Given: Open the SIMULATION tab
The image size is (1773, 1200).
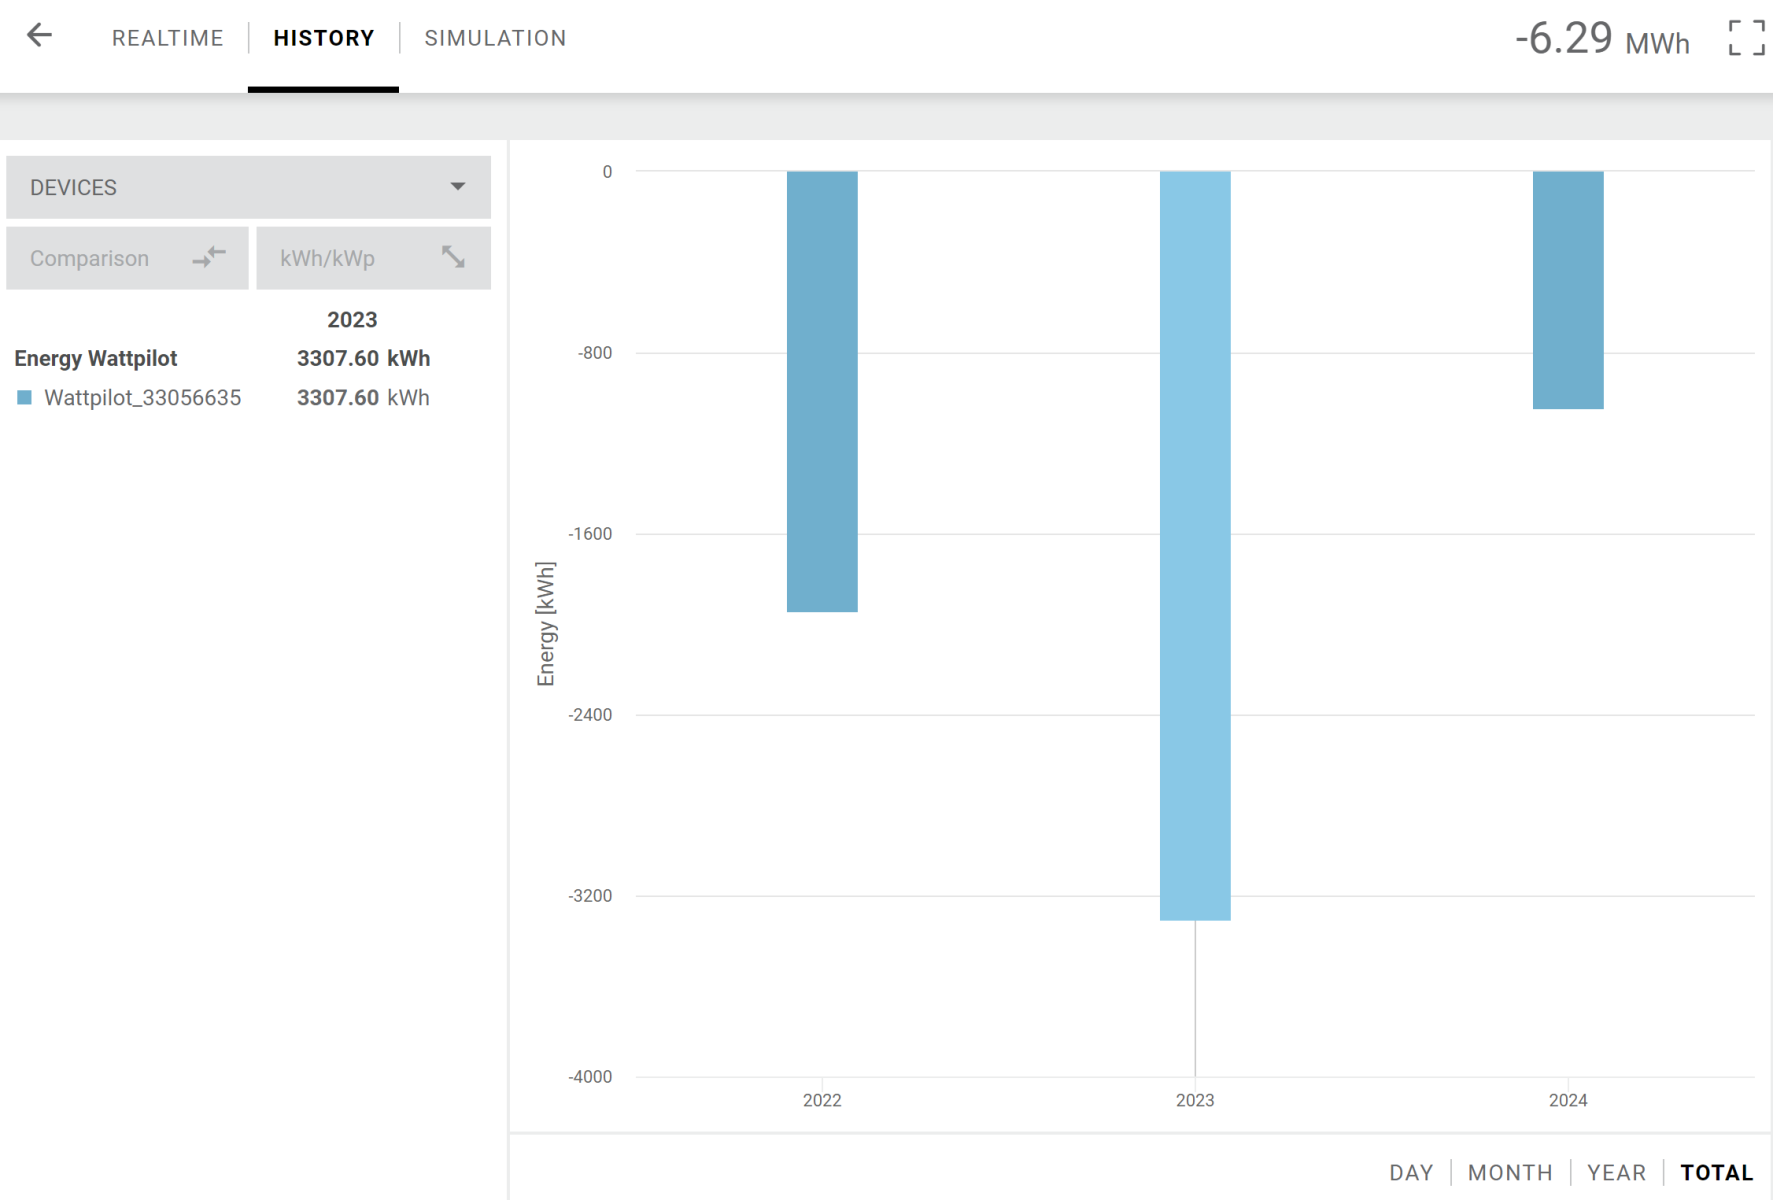Looking at the screenshot, I should pyautogui.click(x=495, y=38).
